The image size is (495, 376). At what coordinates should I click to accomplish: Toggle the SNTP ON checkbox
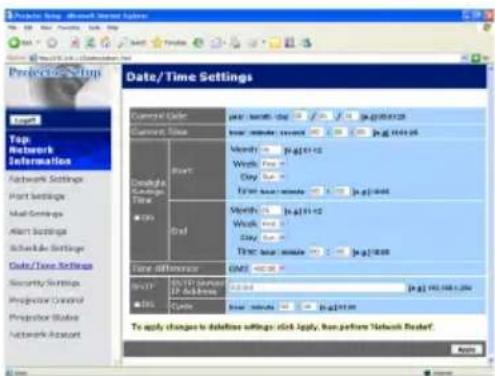tap(137, 304)
